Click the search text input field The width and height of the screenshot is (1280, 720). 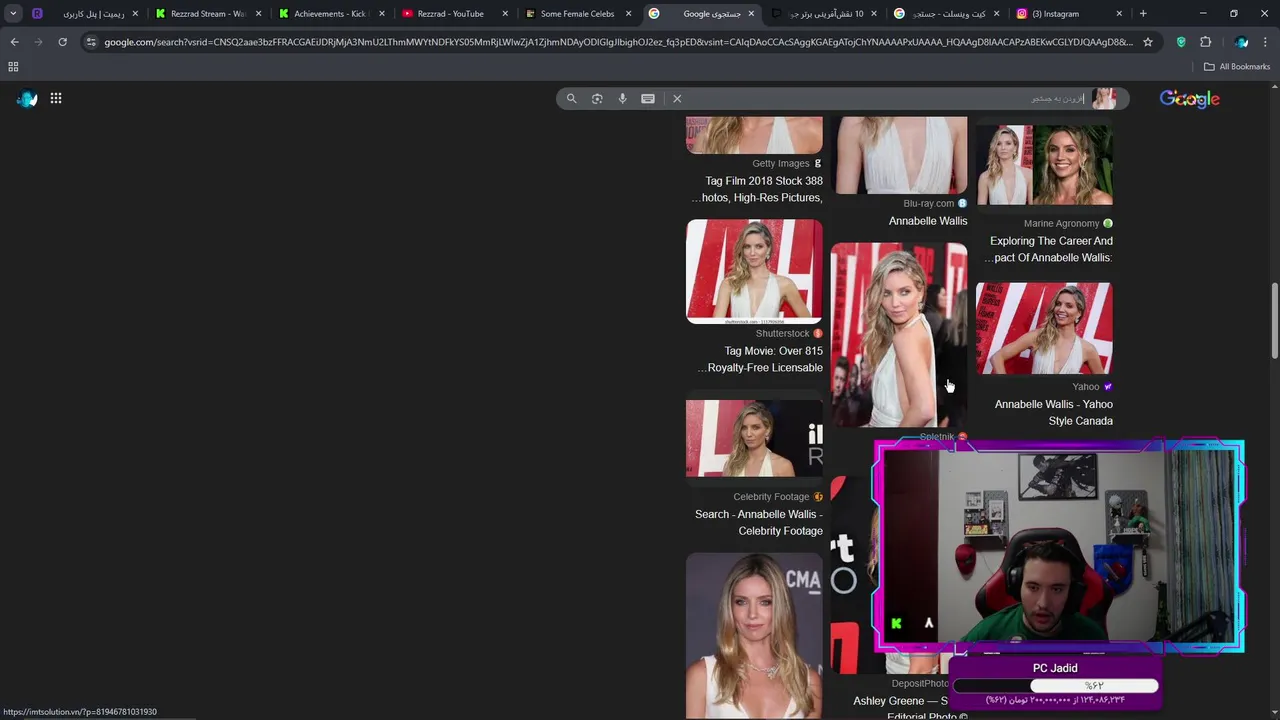pyautogui.click(x=885, y=98)
